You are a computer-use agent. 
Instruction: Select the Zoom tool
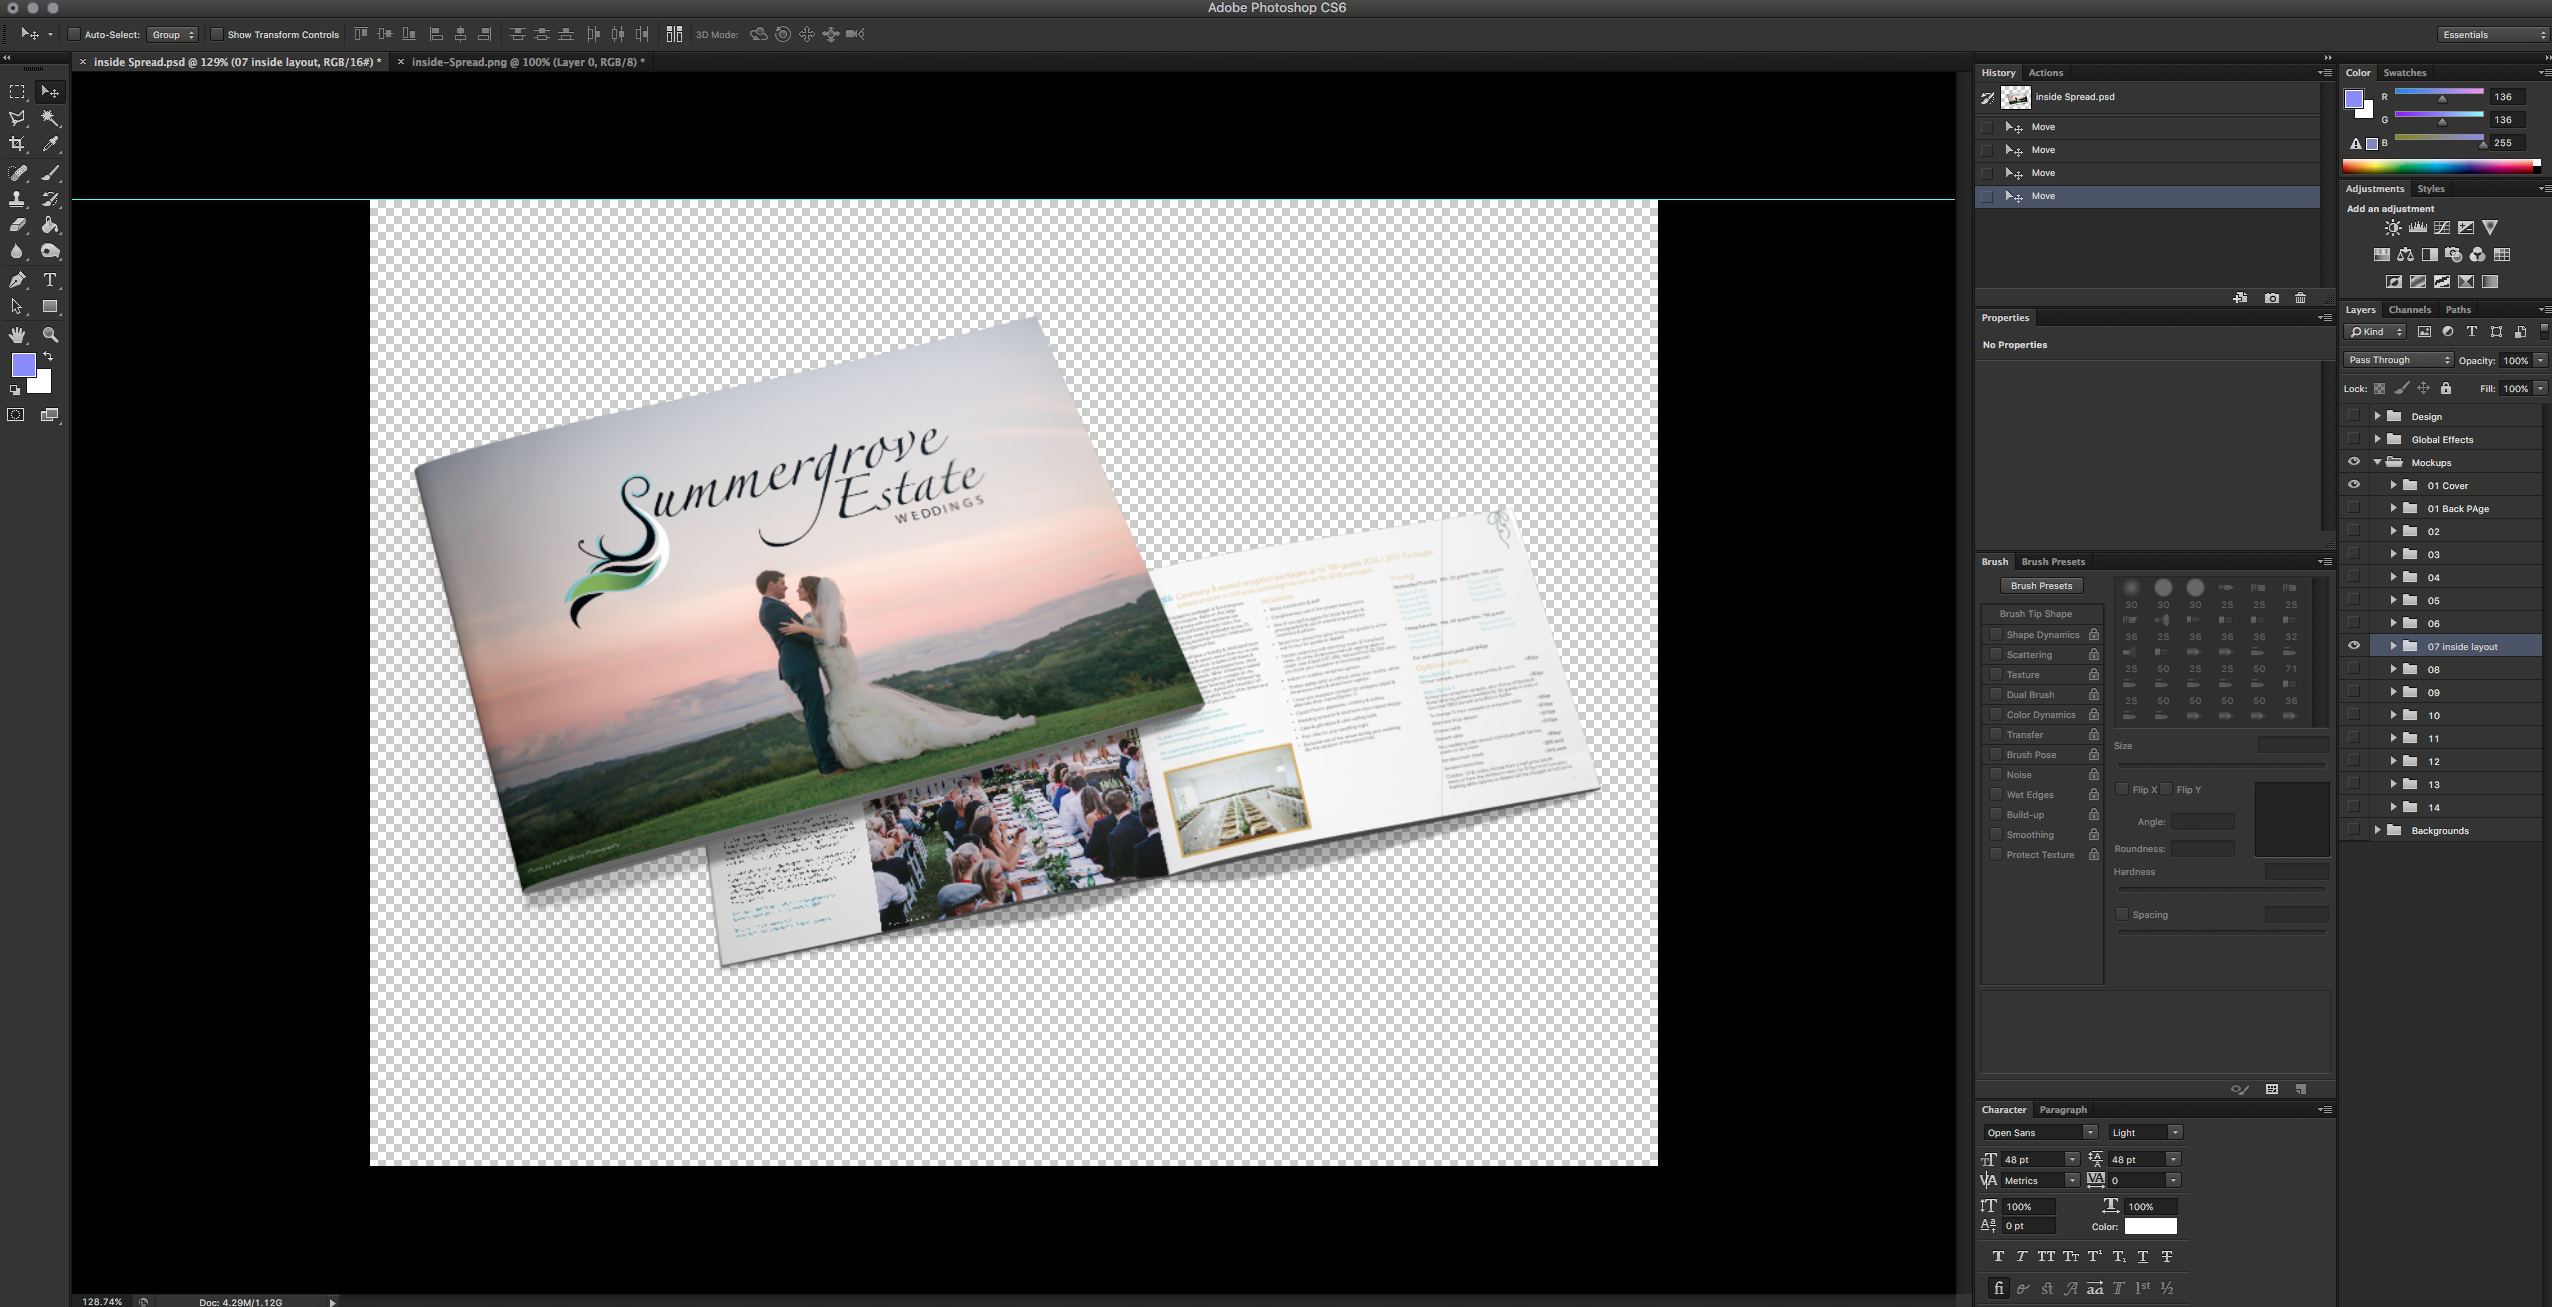coord(50,335)
